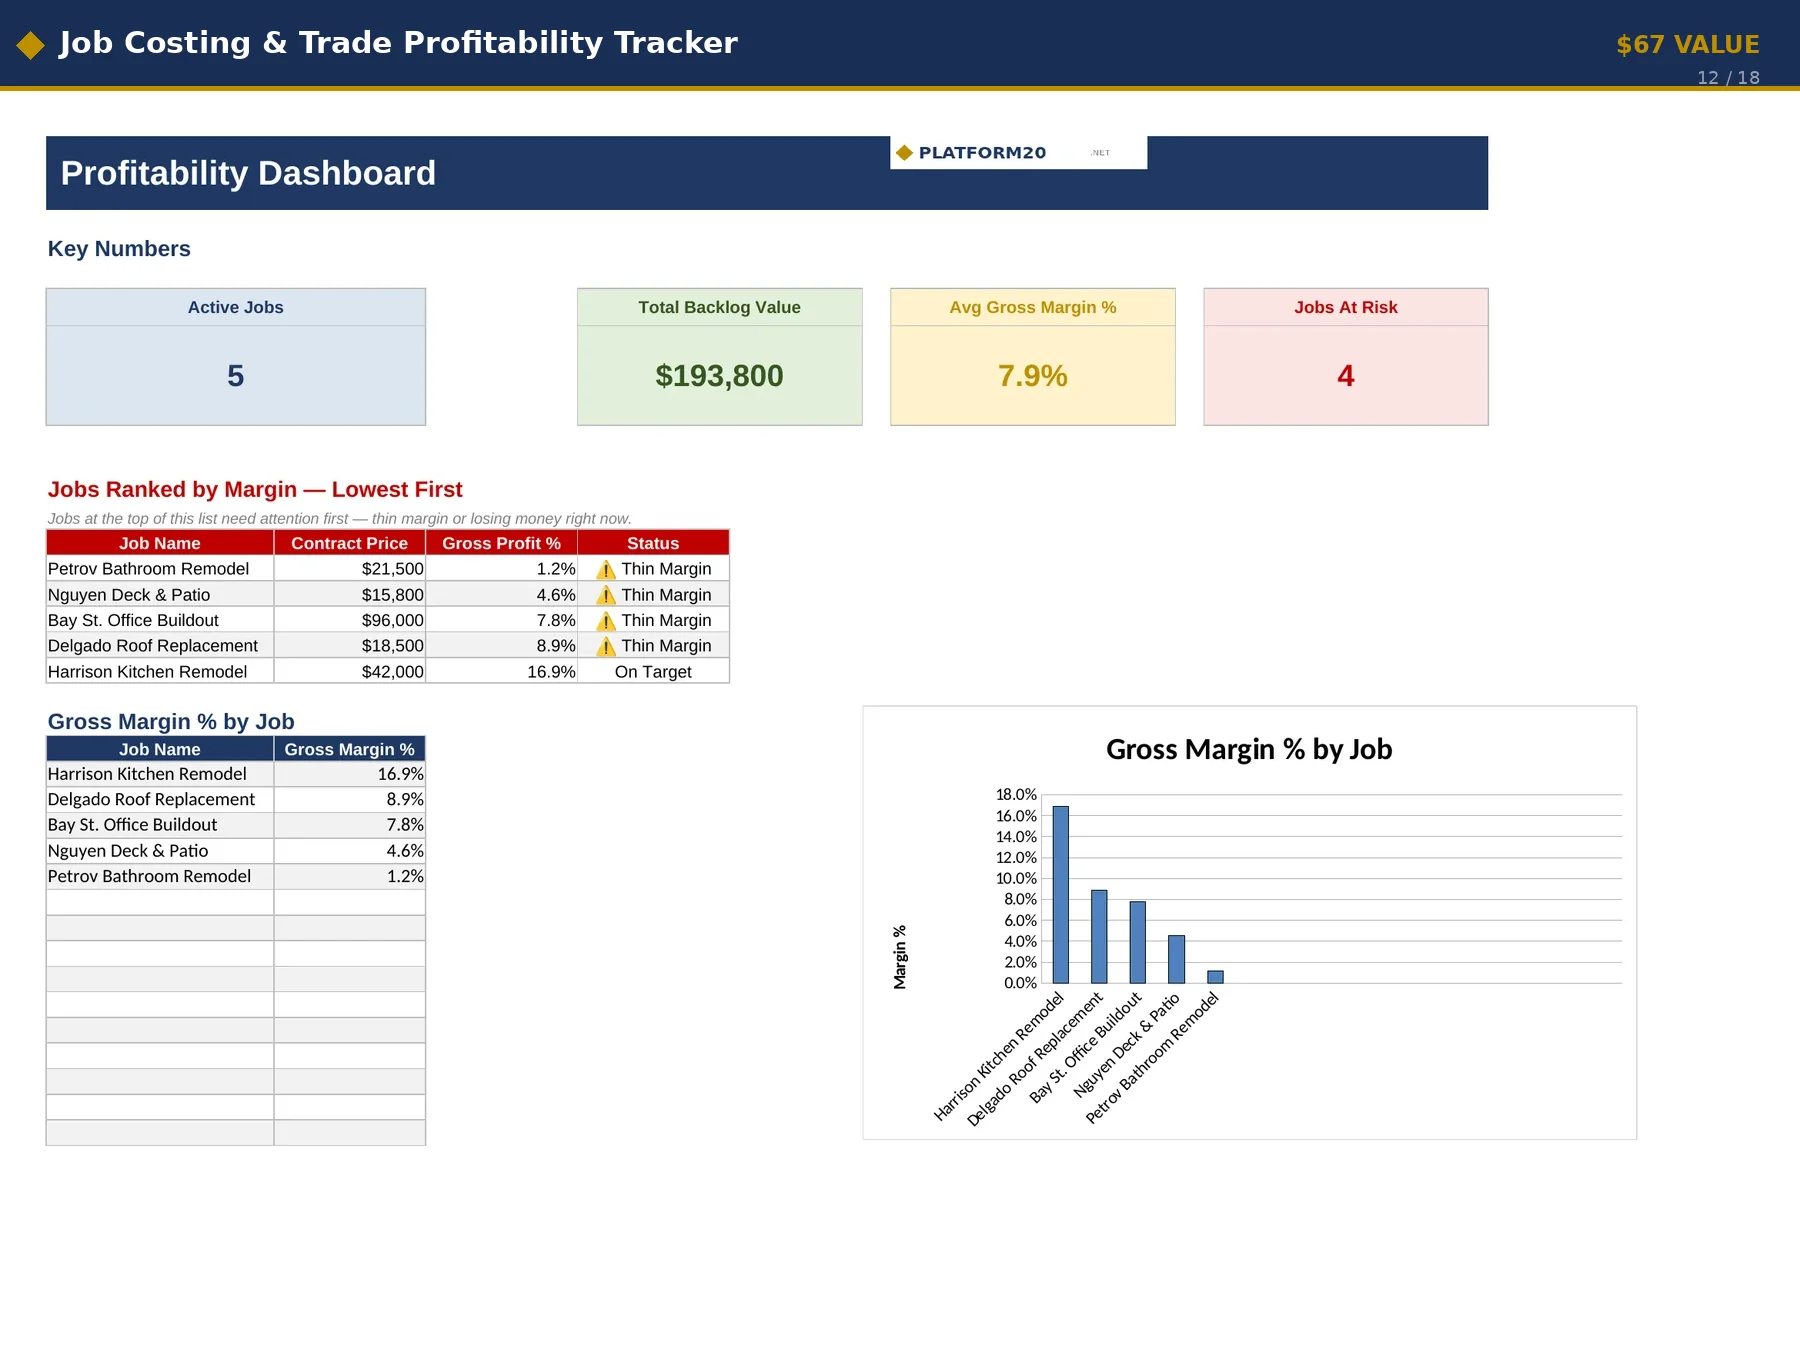Image resolution: width=1800 pixels, height=1362 pixels.
Task: Click warning icon in Petrov Bathroom Remodel row
Action: point(606,570)
